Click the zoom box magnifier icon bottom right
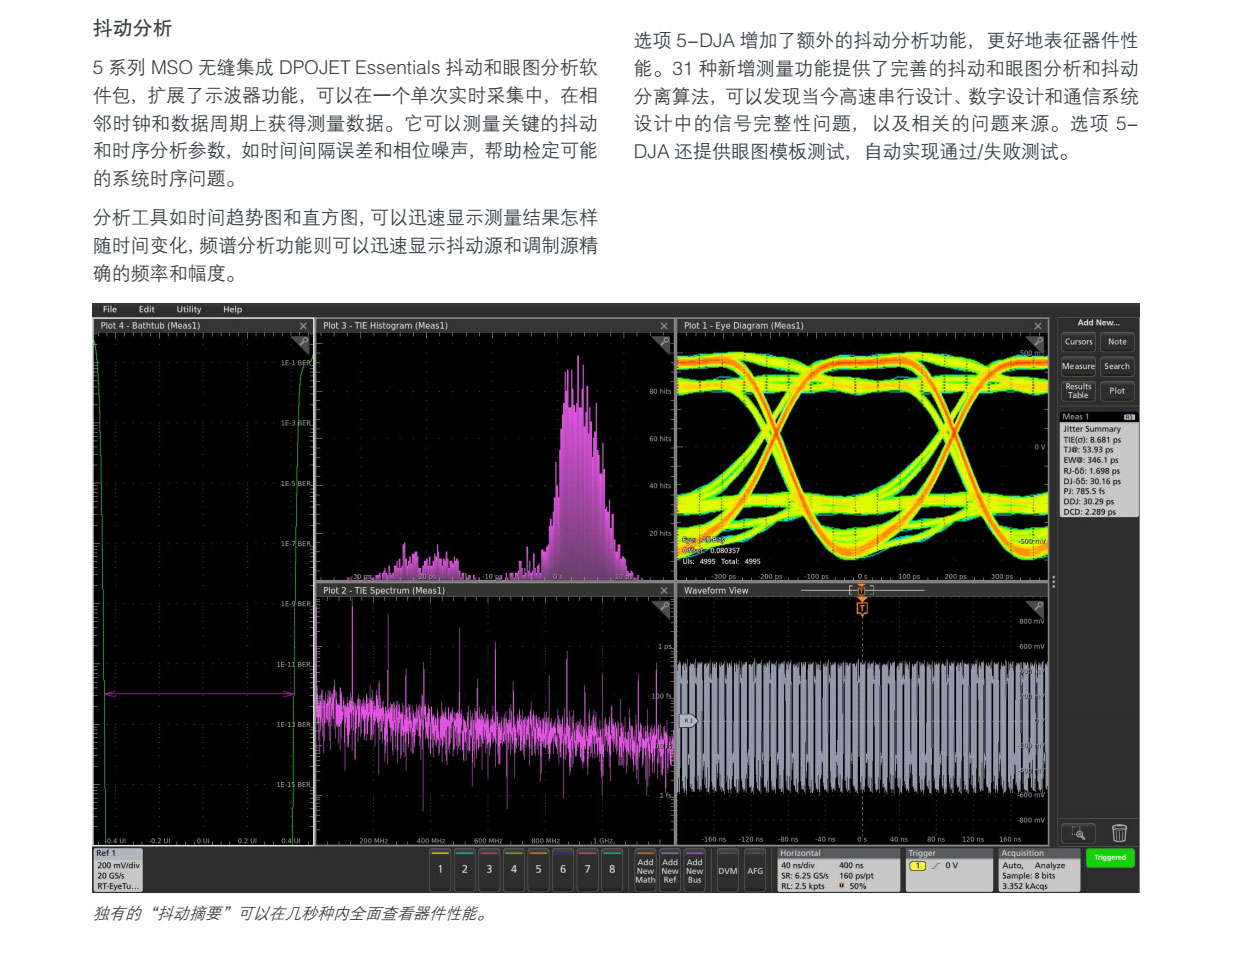1249x962 pixels. pos(1078,833)
